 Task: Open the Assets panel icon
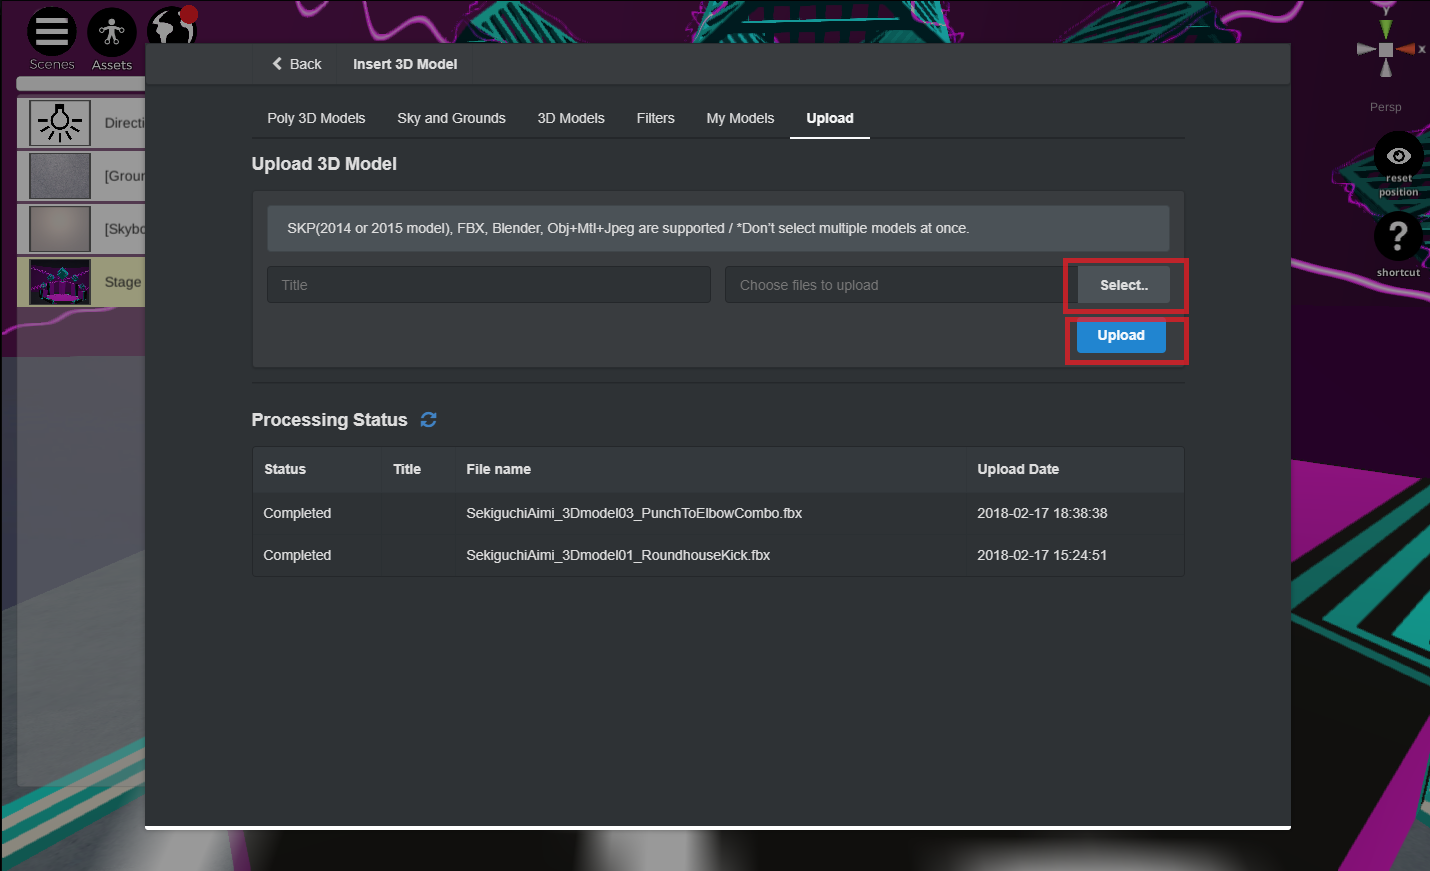tap(112, 33)
